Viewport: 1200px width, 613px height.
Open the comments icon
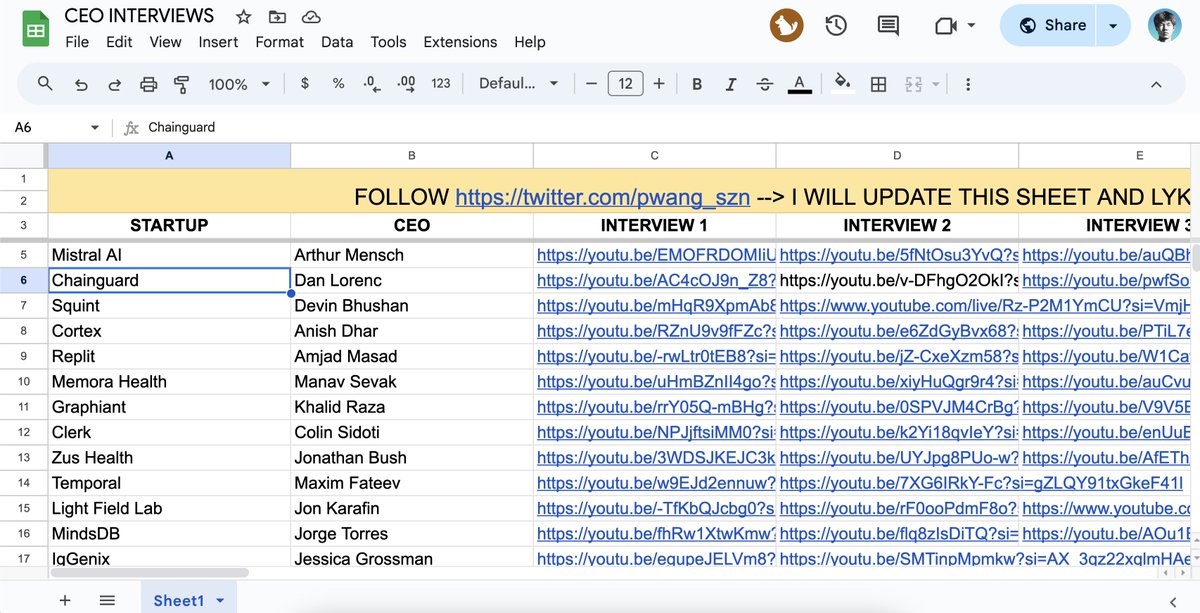(888, 26)
